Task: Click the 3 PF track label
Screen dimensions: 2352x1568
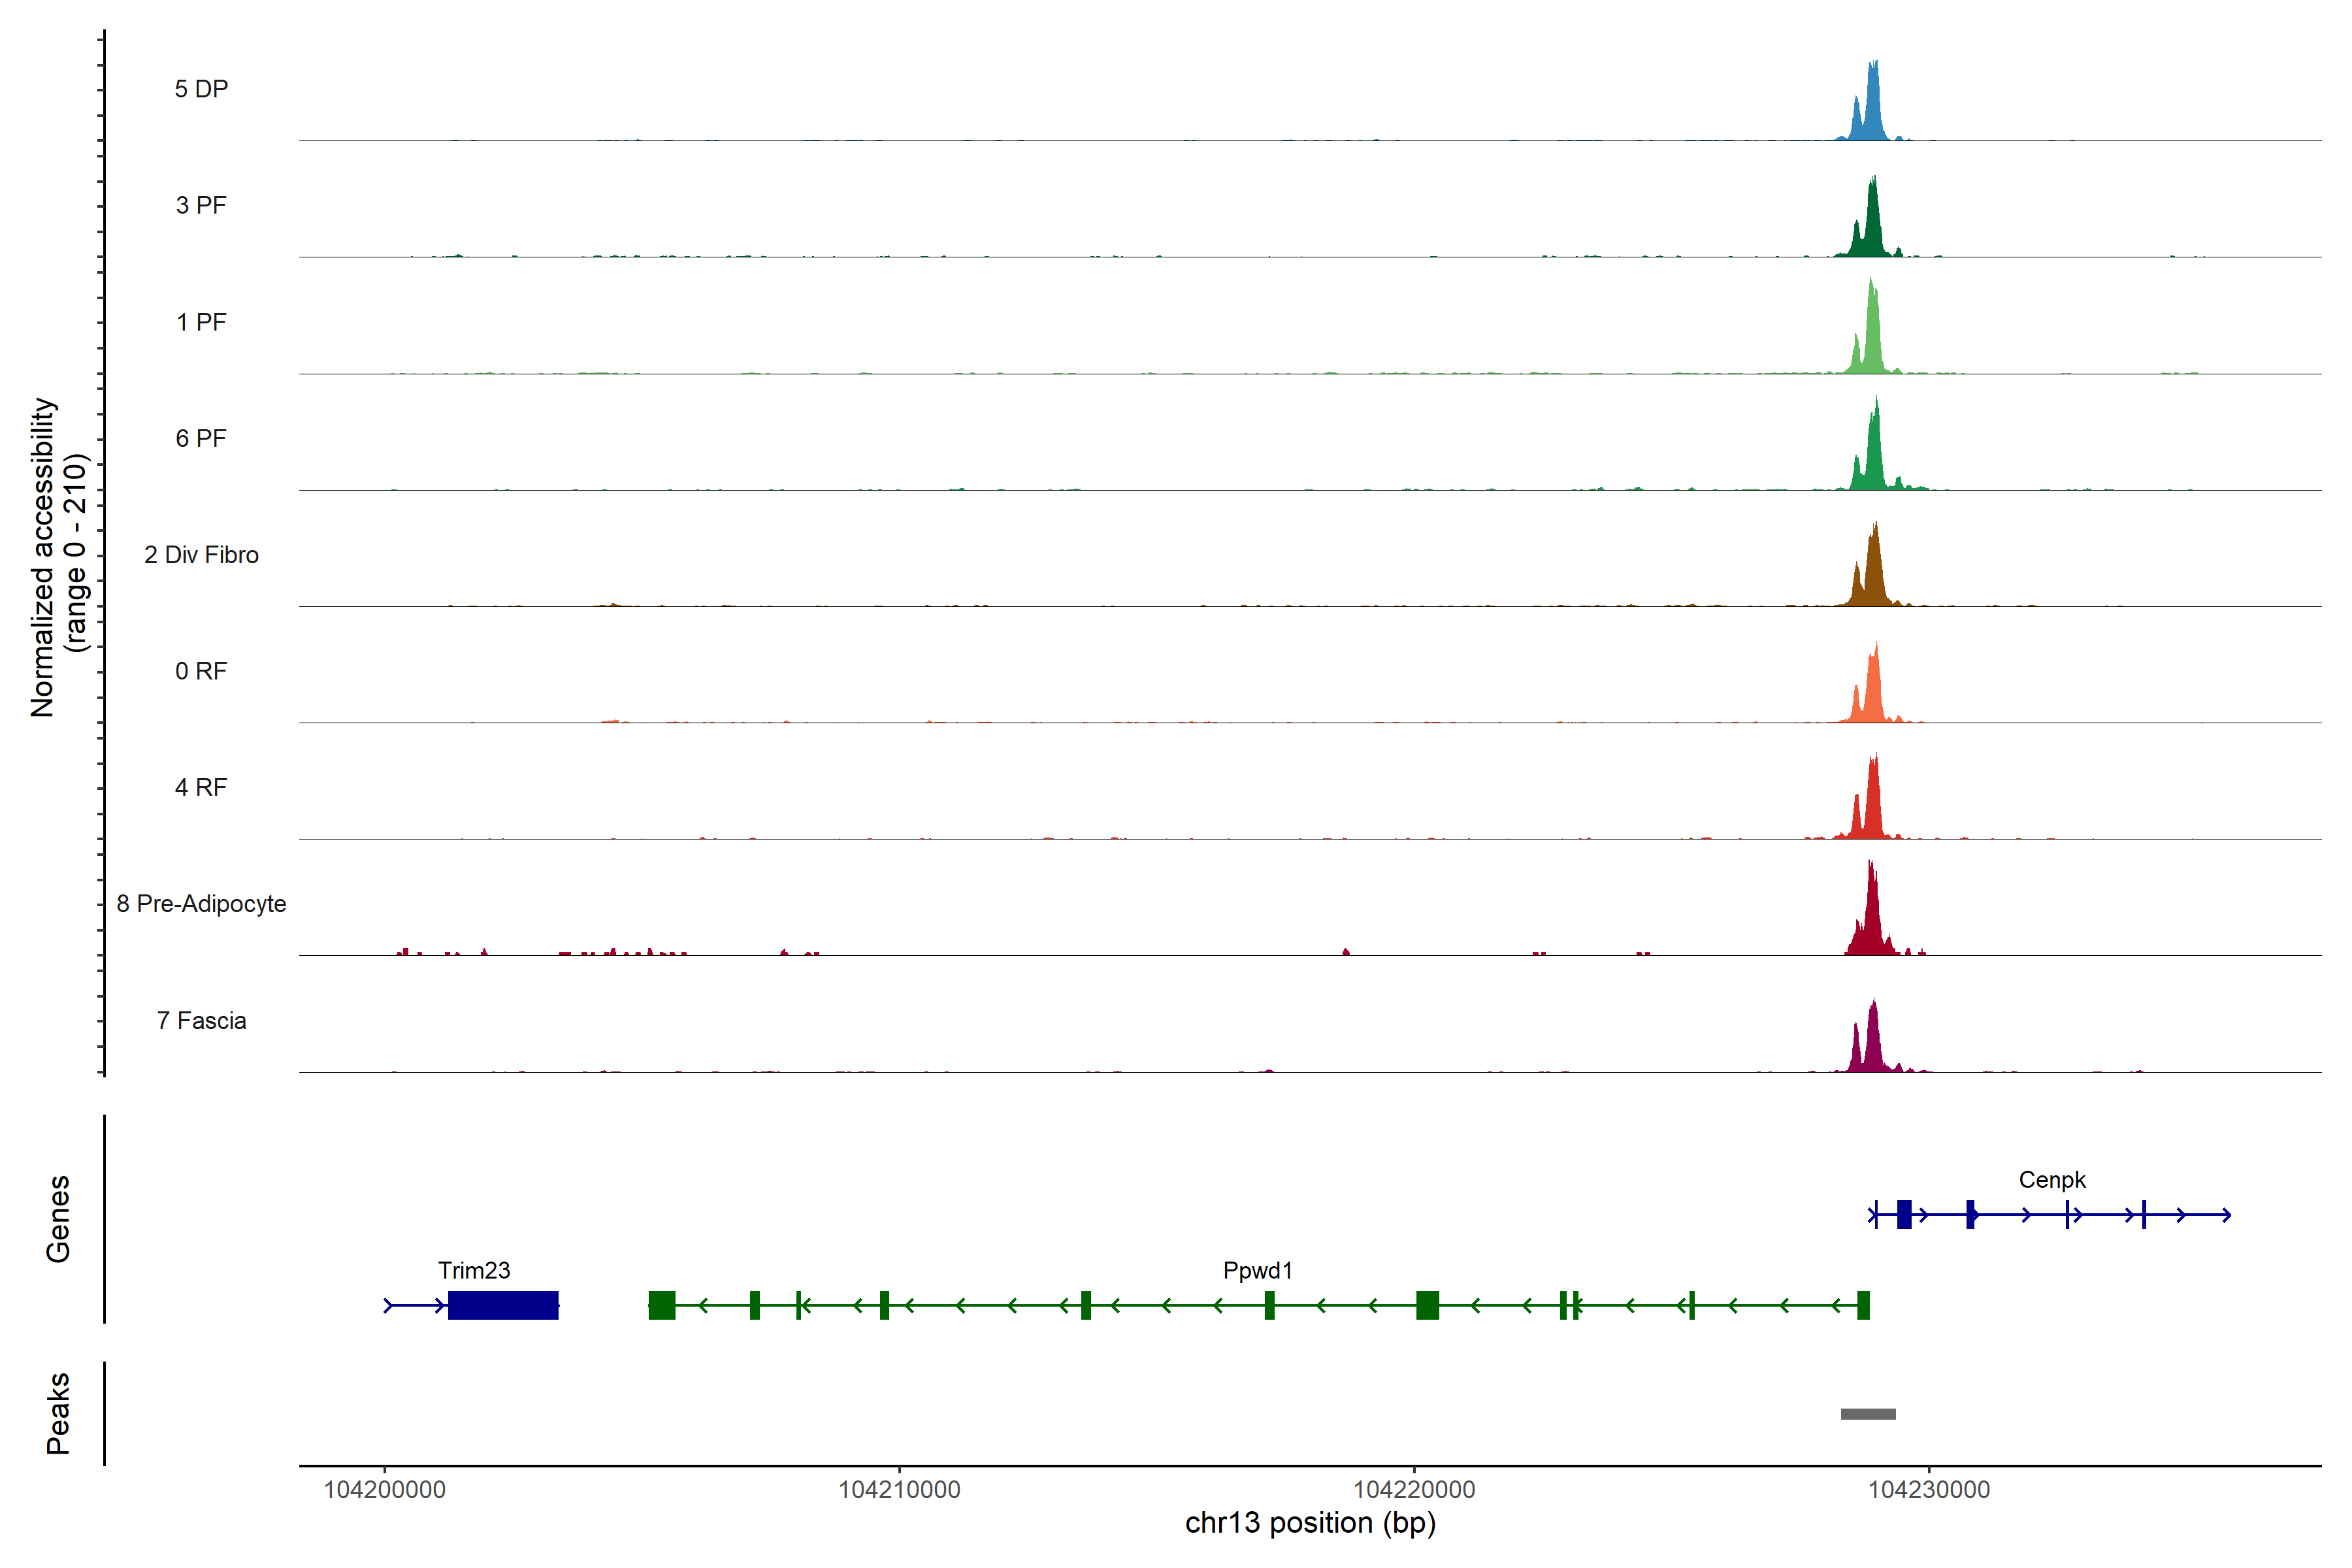Action: (x=201, y=205)
